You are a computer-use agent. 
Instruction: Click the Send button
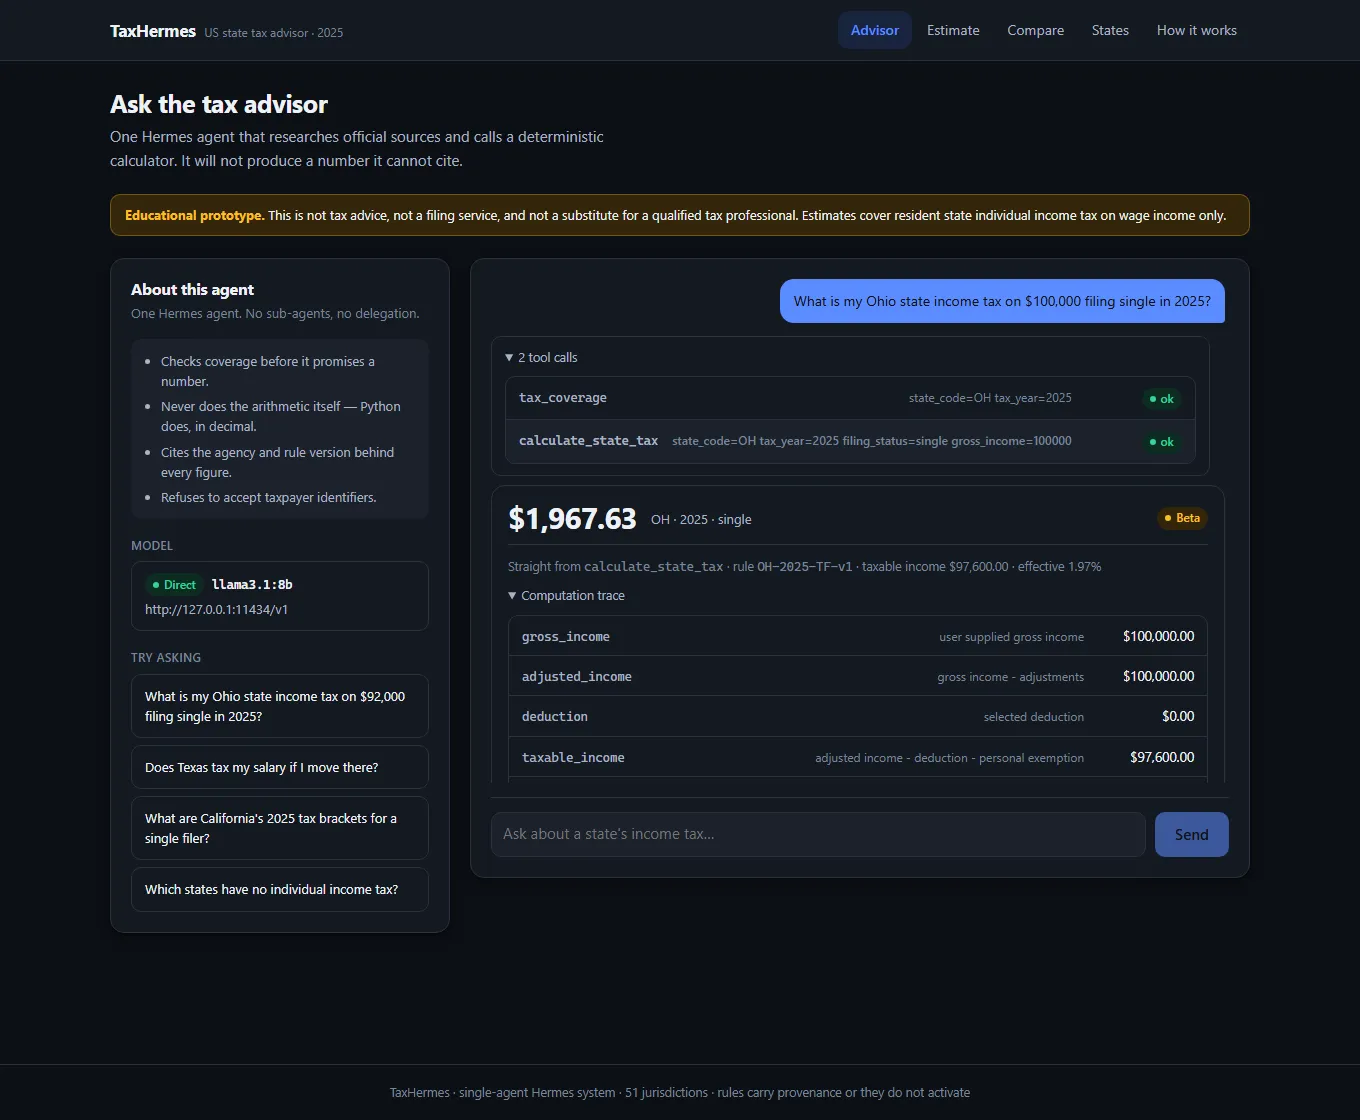pos(1191,834)
